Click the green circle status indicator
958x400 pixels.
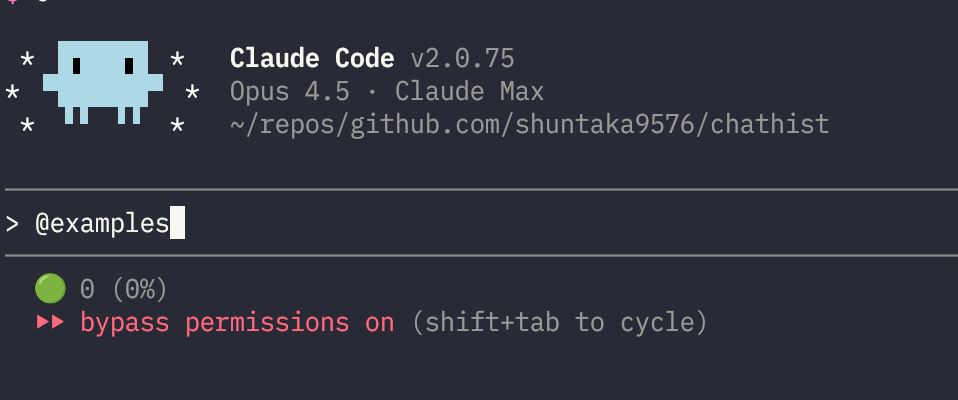tap(49, 290)
